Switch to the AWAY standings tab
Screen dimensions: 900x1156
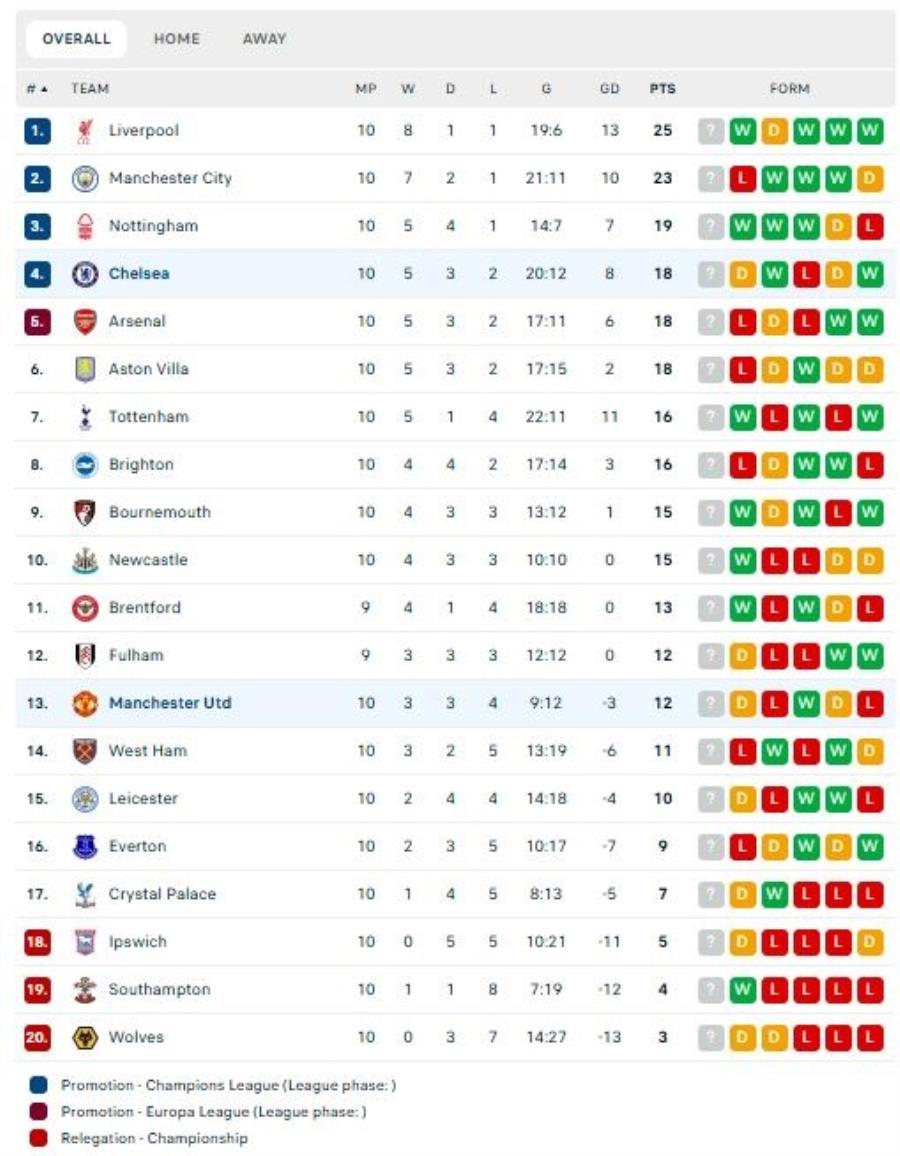click(x=265, y=39)
